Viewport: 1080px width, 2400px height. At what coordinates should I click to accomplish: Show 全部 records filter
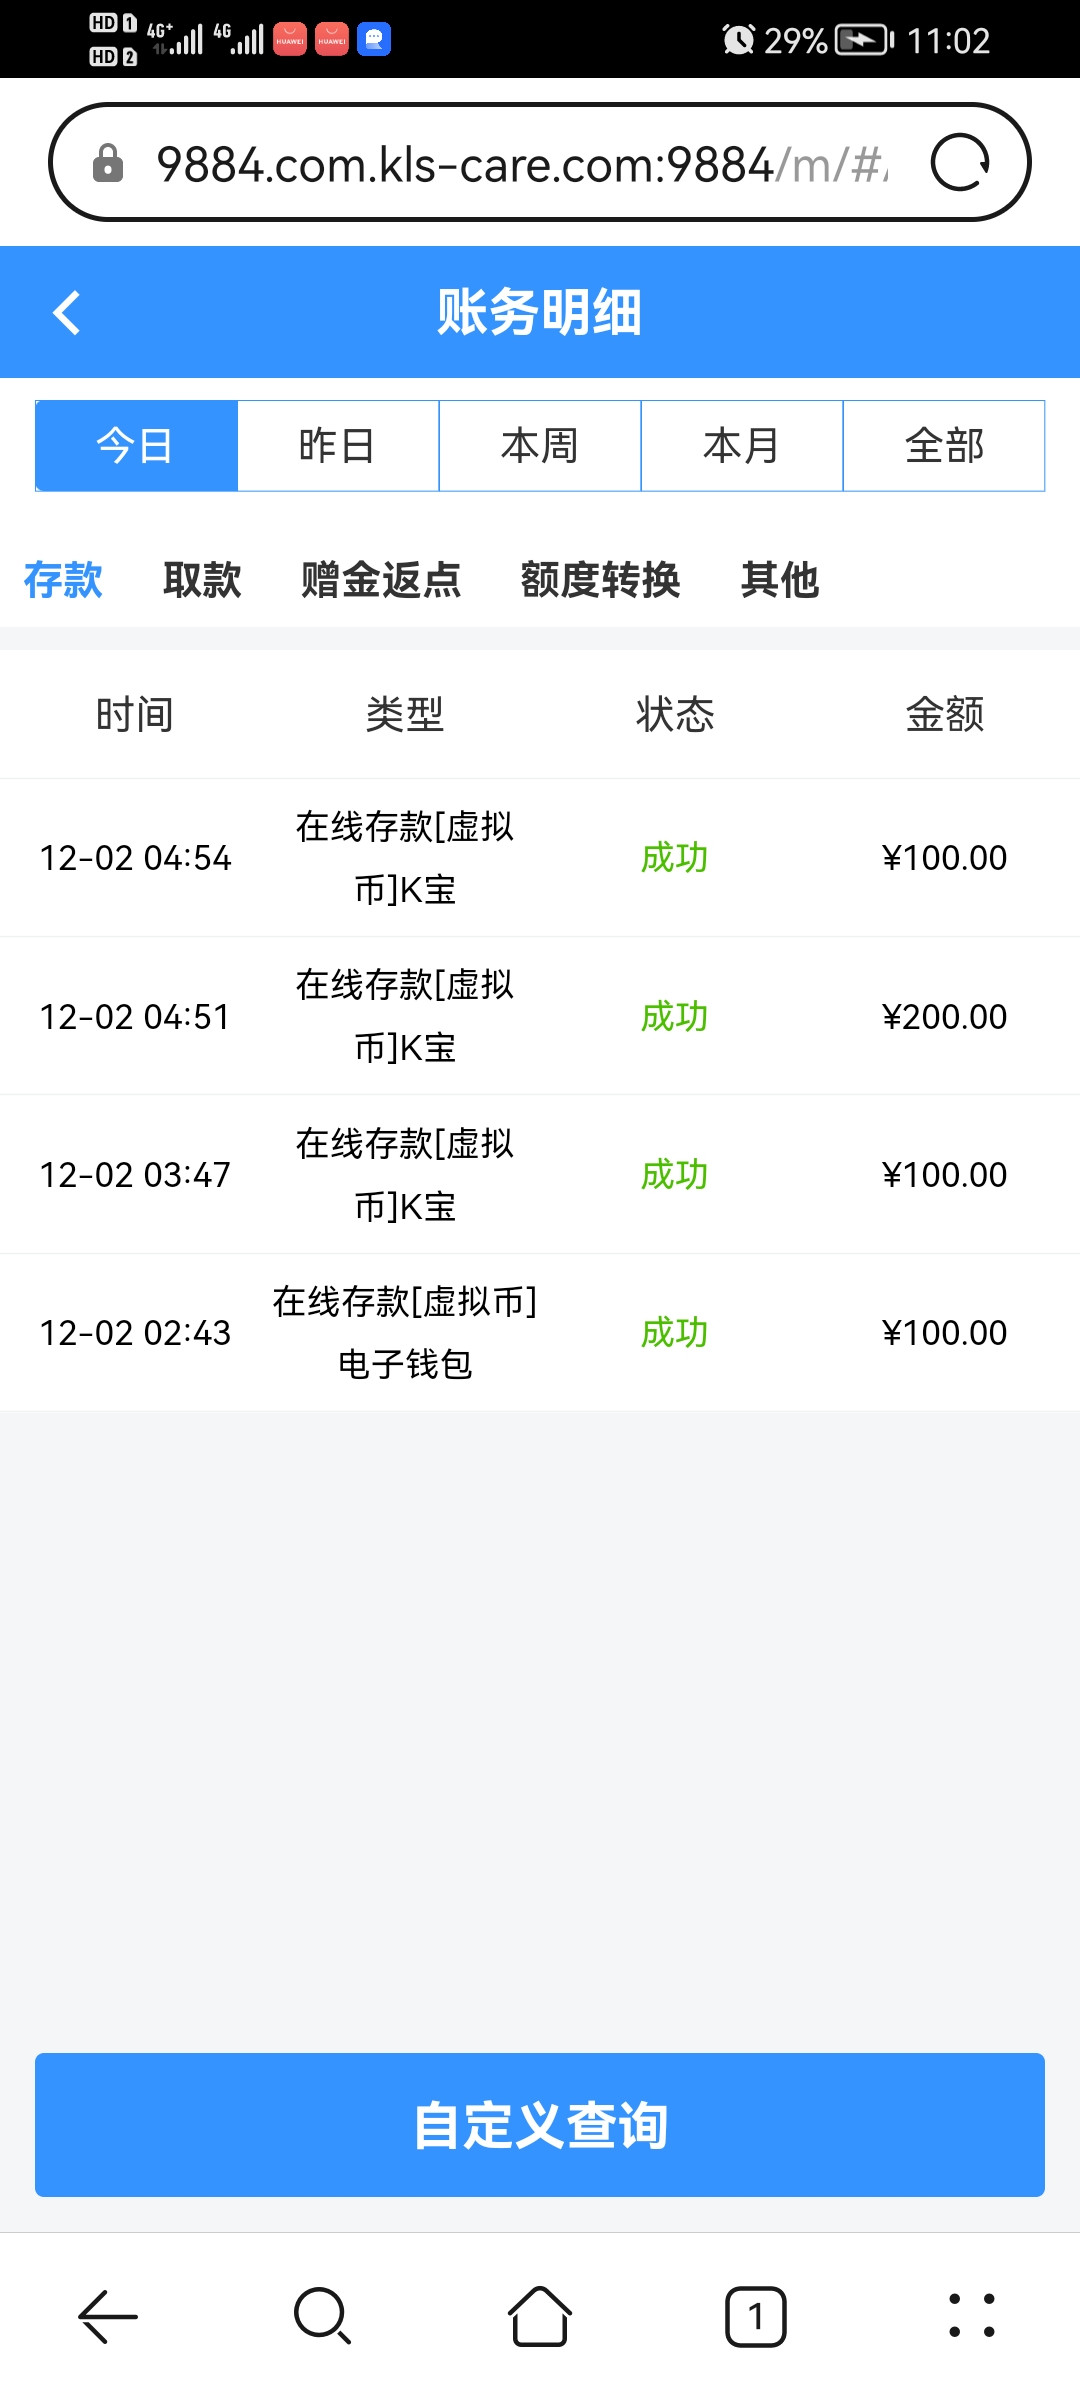pyautogui.click(x=944, y=446)
